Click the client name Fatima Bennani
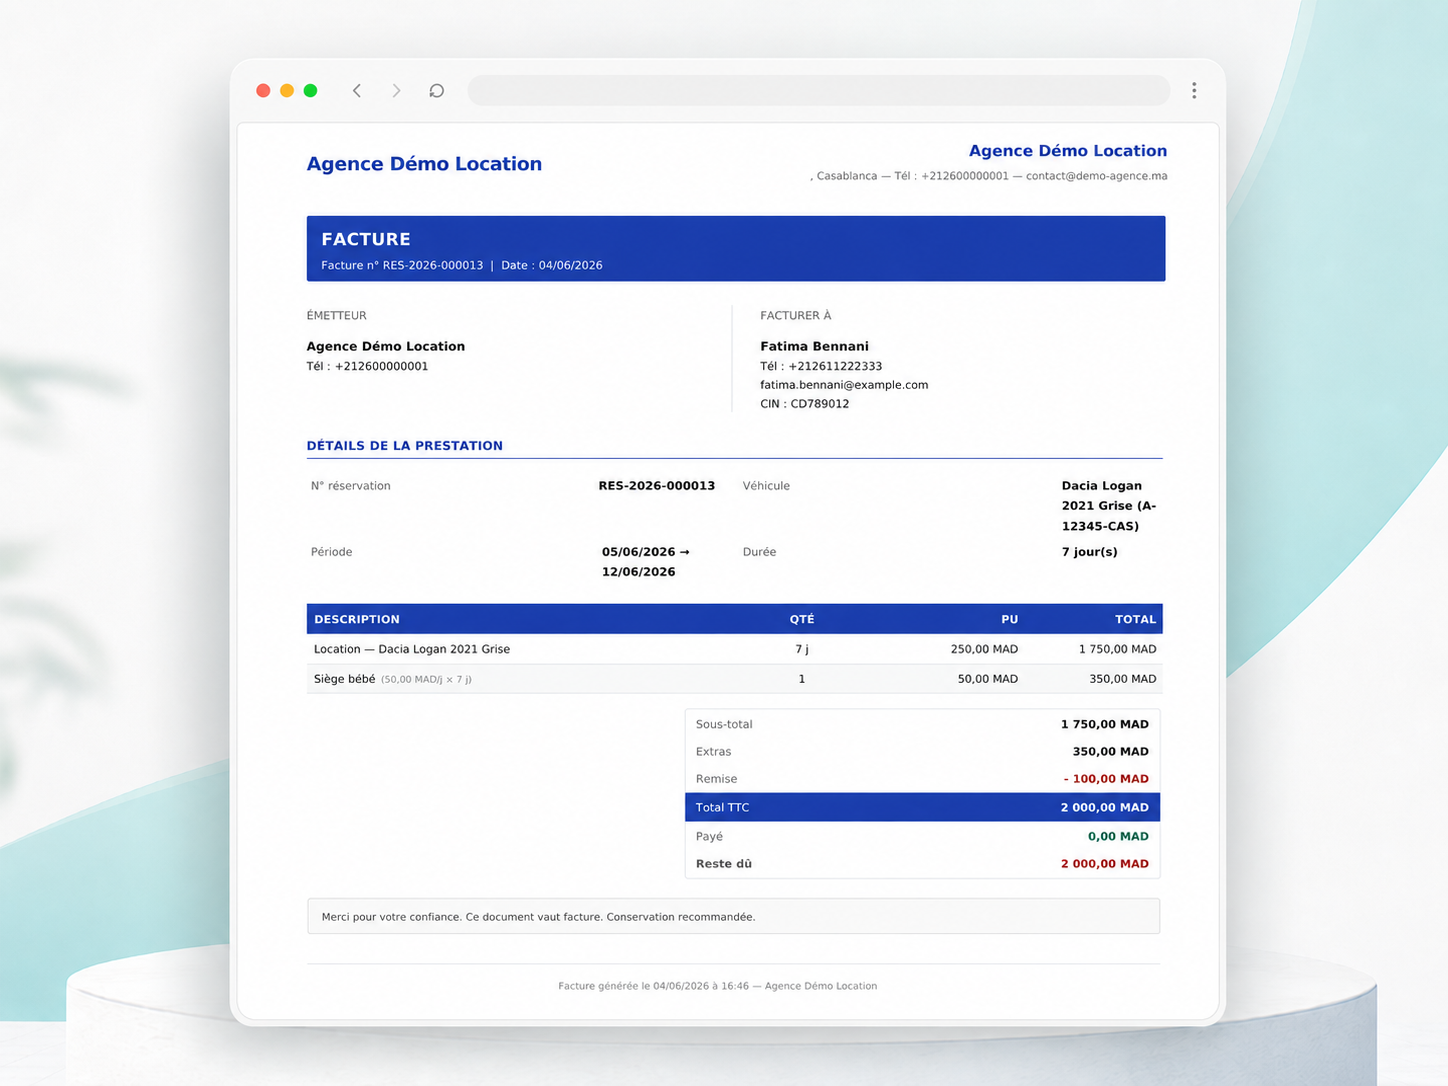The image size is (1448, 1086). 814,347
